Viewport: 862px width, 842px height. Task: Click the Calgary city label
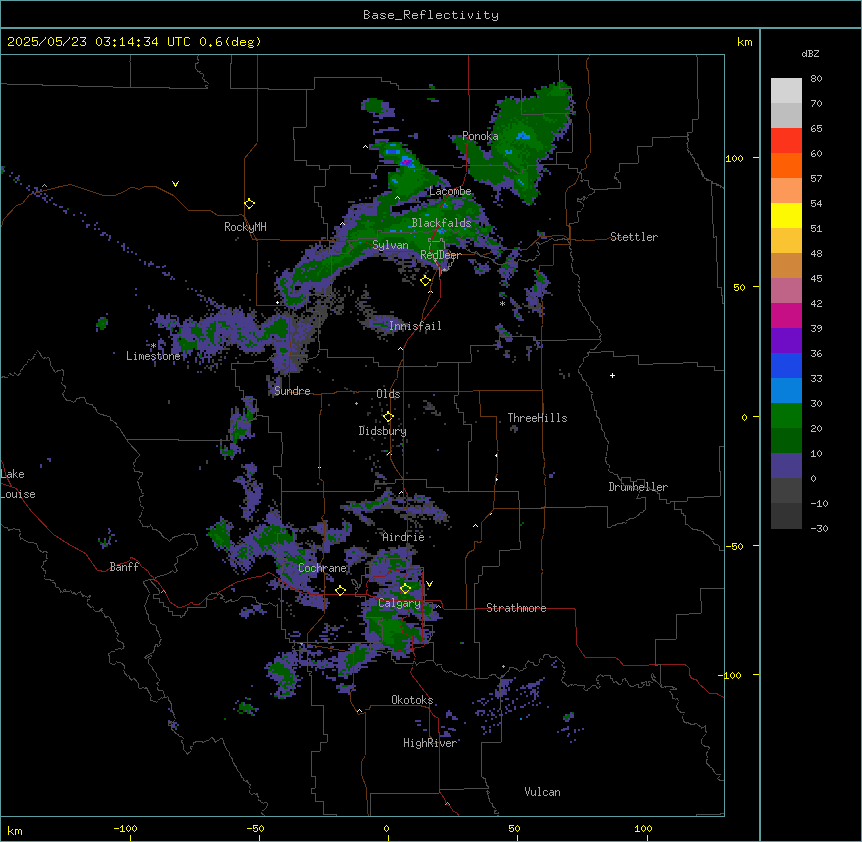(399, 603)
